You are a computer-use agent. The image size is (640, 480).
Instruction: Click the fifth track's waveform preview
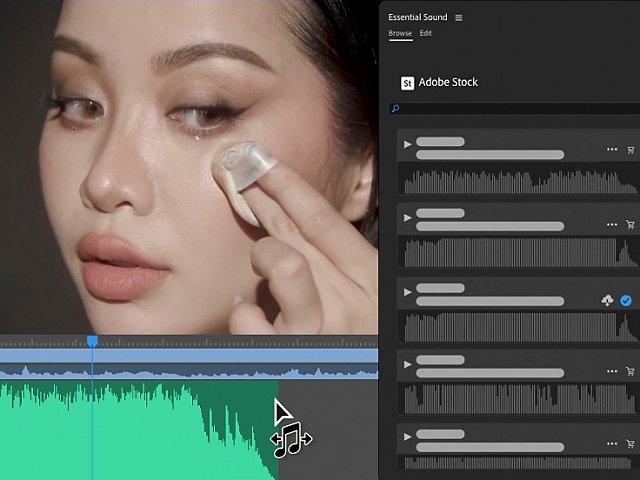(x=518, y=463)
